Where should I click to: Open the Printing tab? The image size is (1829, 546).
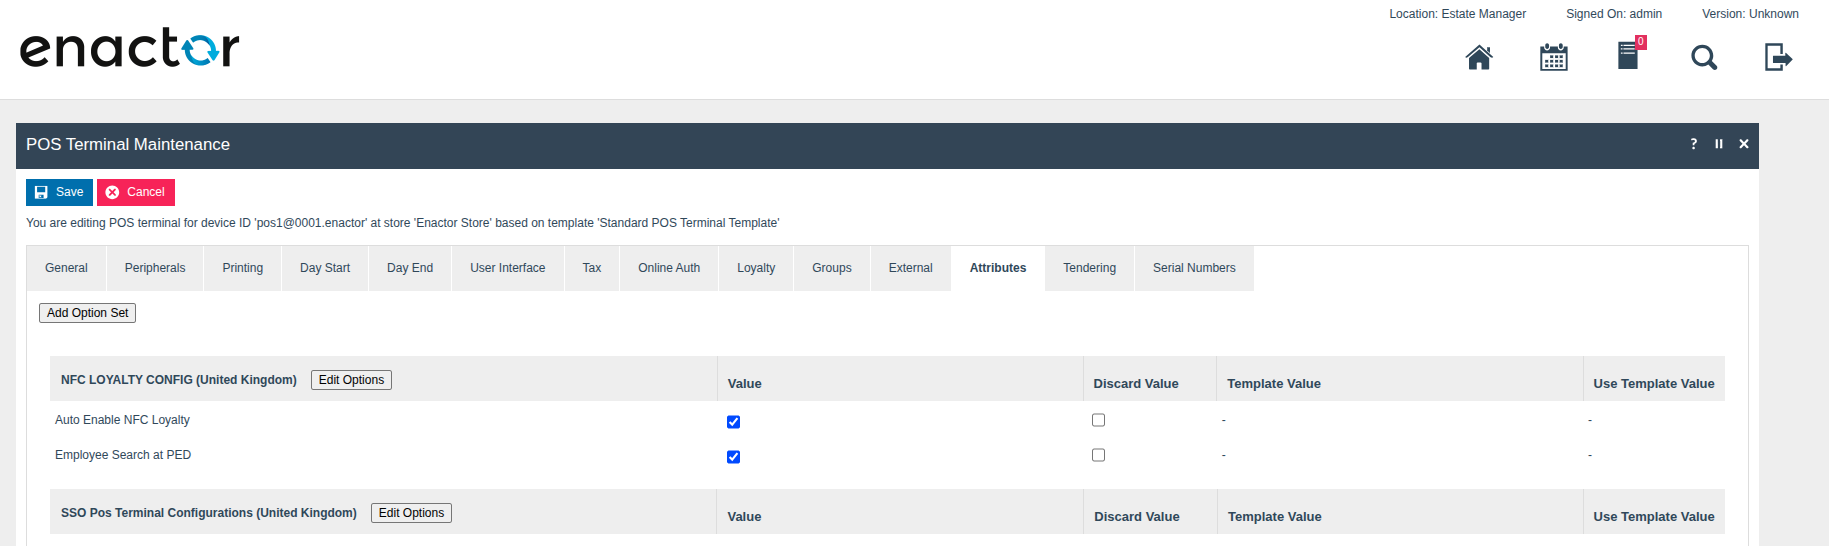tap(243, 268)
